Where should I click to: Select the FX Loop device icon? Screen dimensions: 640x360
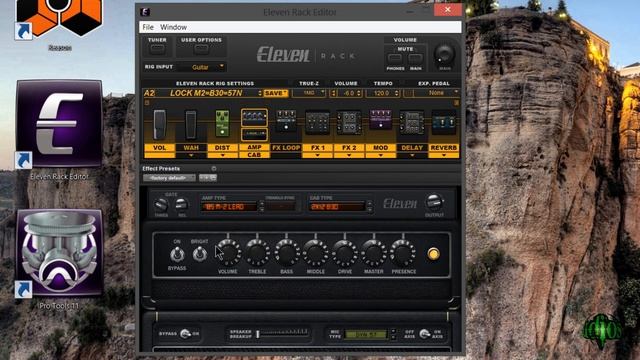(x=286, y=121)
